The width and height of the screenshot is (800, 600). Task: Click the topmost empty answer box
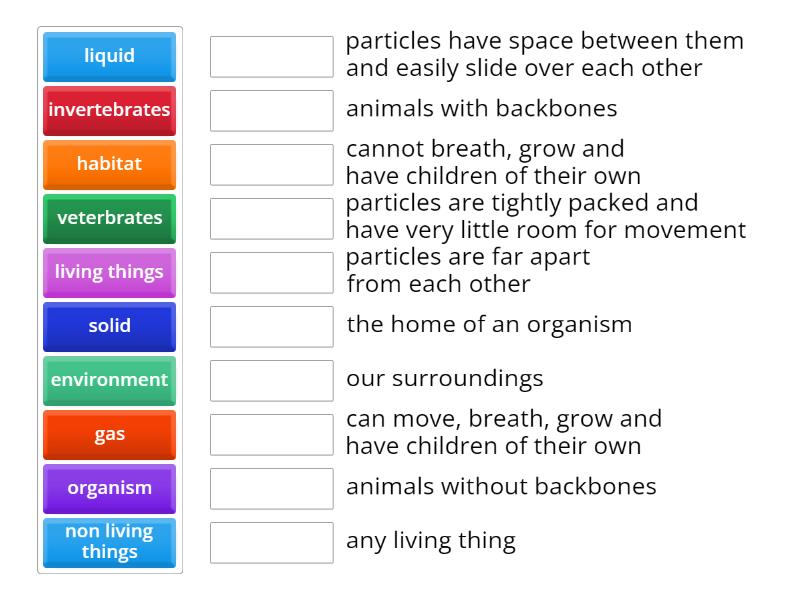point(271,56)
